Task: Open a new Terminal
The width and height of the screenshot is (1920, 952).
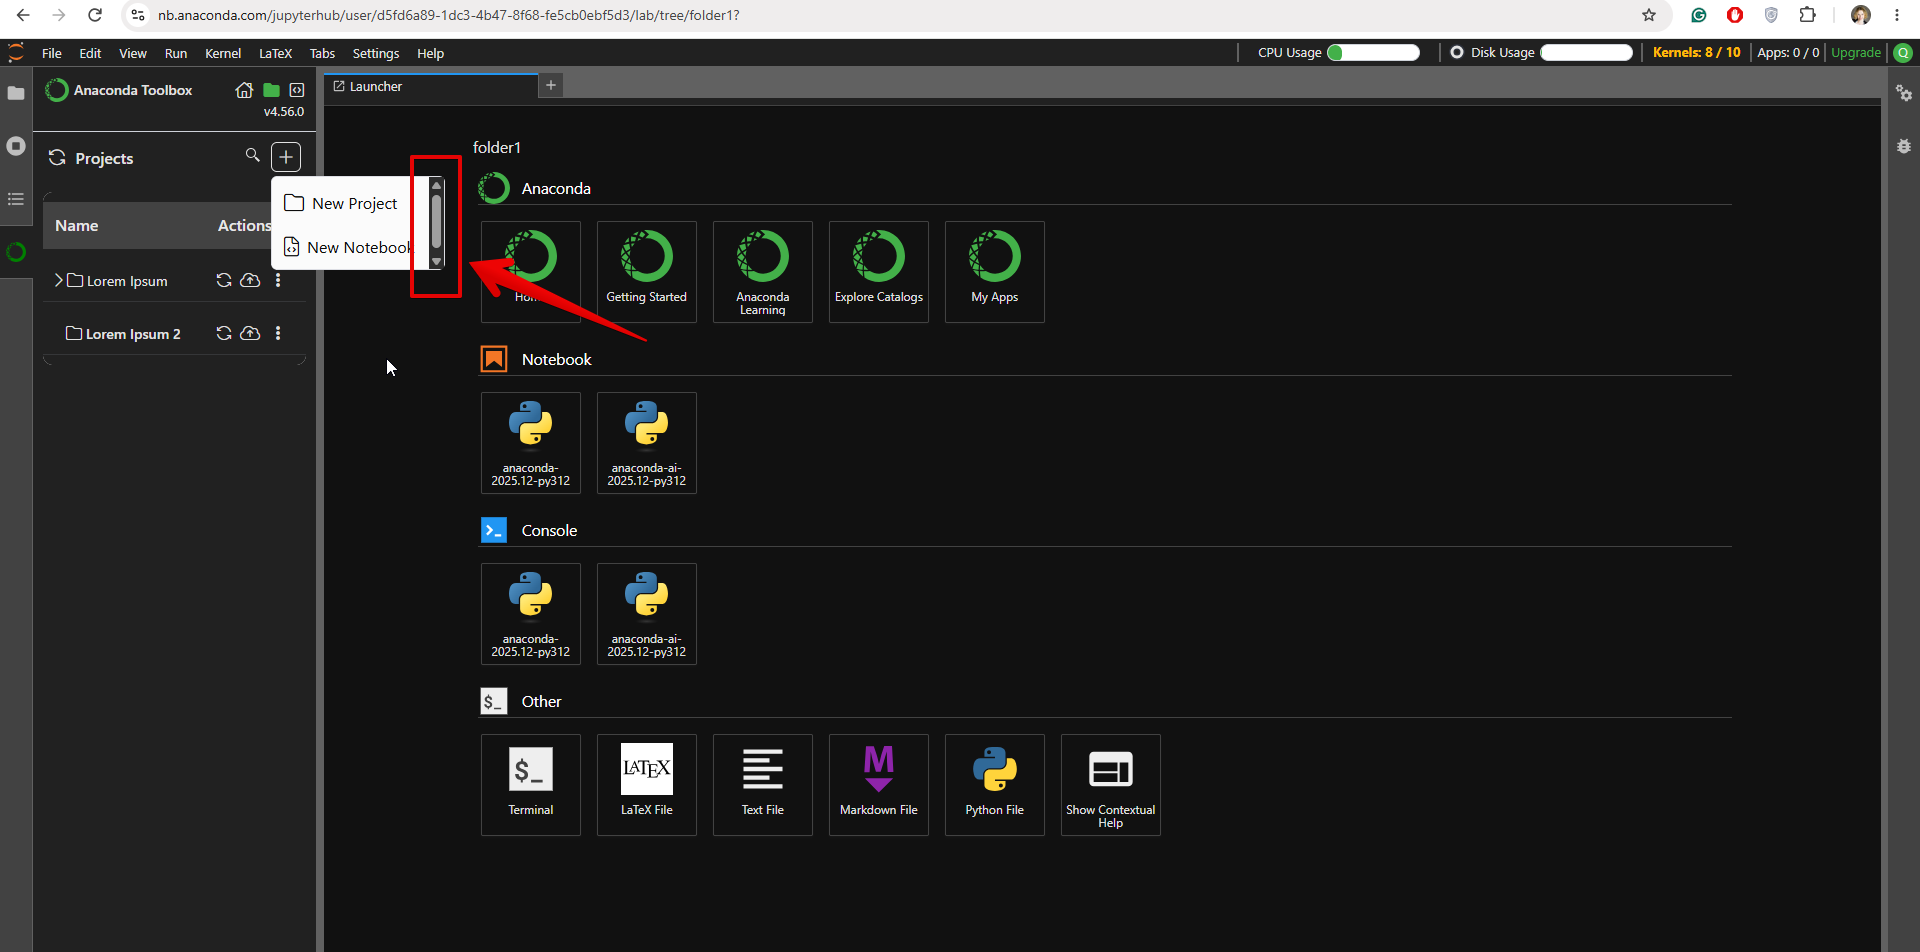Action: [x=531, y=785]
